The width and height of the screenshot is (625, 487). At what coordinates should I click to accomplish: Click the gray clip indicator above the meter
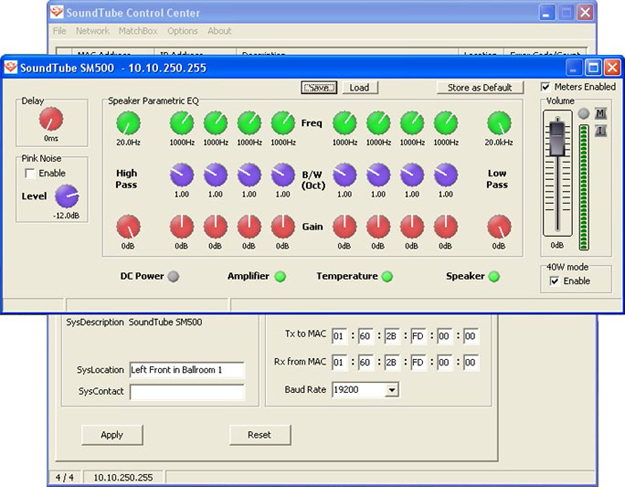pos(584,114)
